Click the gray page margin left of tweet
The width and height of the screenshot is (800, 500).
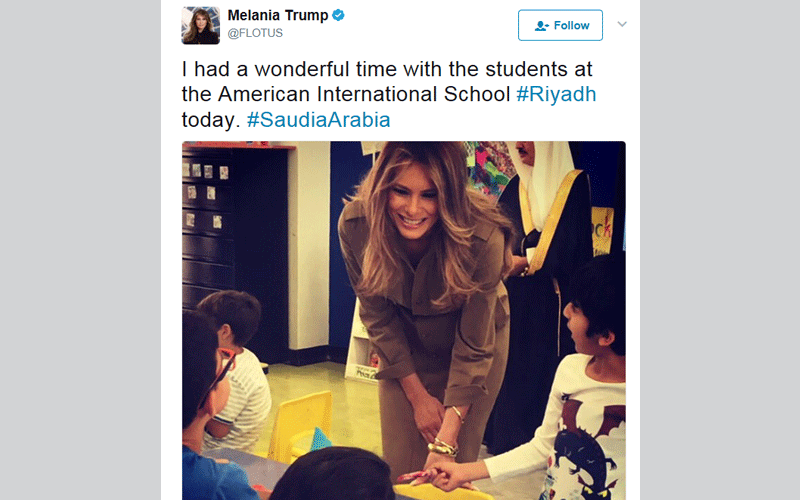[80, 250]
